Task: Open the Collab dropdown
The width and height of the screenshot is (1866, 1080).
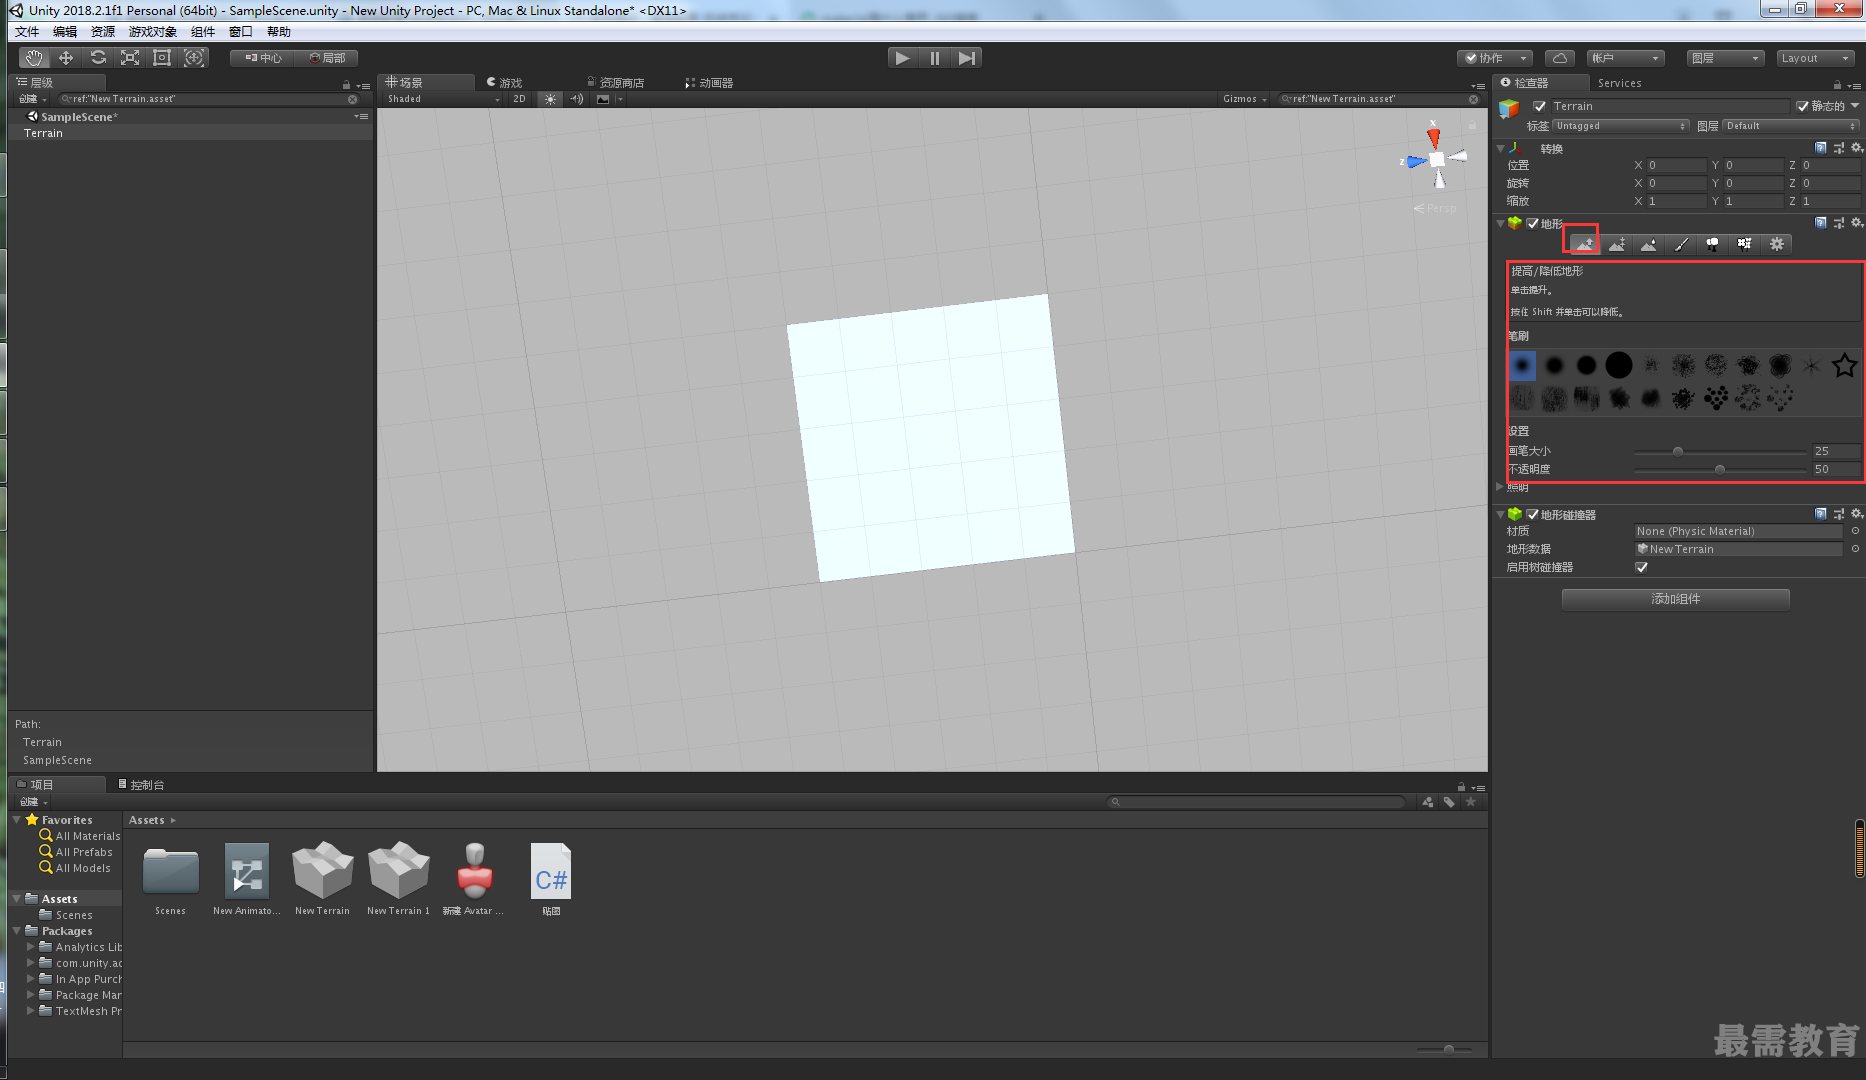Action: (1495, 58)
